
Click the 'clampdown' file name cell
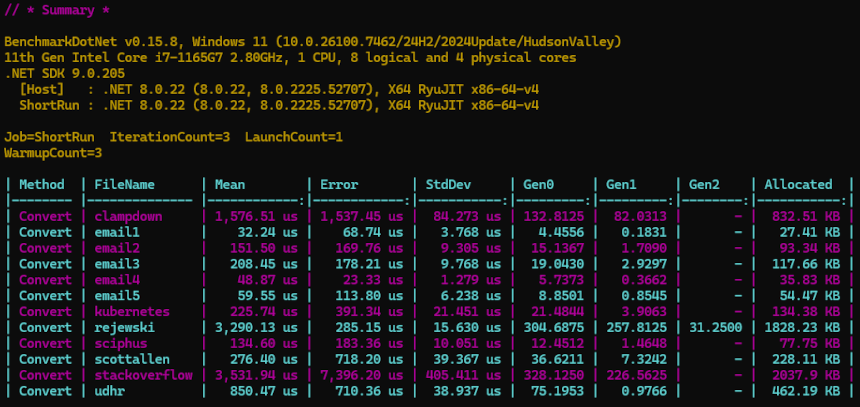pos(128,217)
